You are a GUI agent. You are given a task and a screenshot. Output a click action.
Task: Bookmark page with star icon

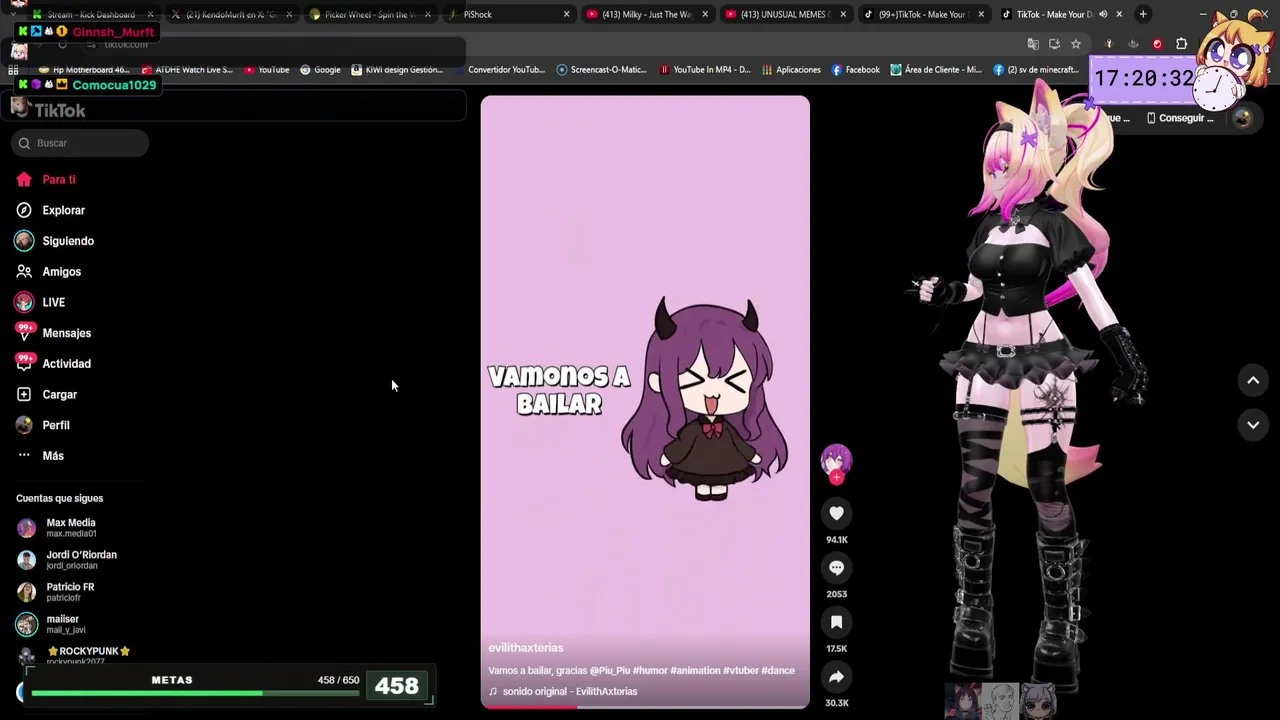1076,44
